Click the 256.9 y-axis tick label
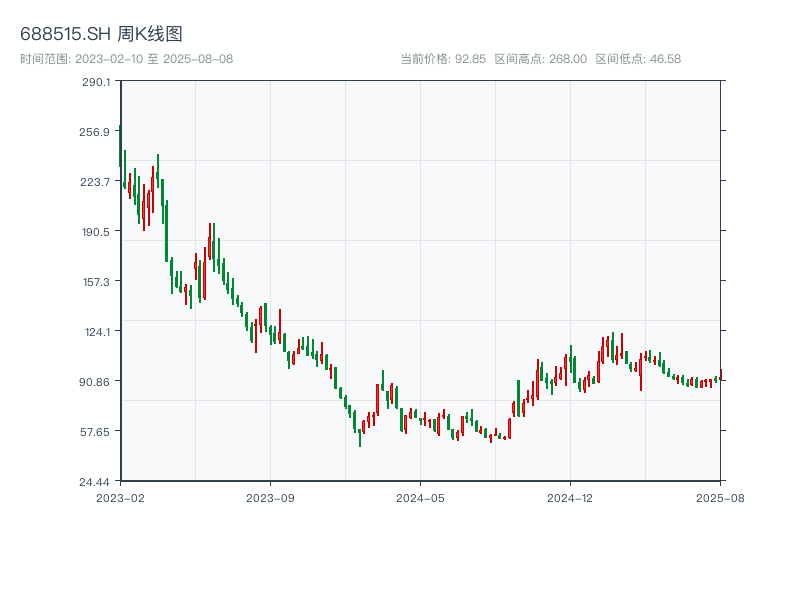 point(96,131)
